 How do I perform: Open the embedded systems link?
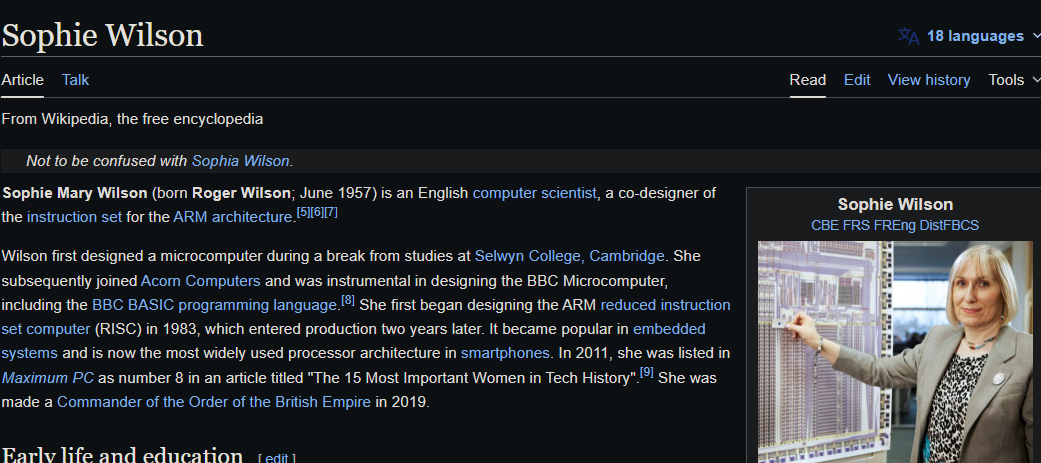pos(669,329)
